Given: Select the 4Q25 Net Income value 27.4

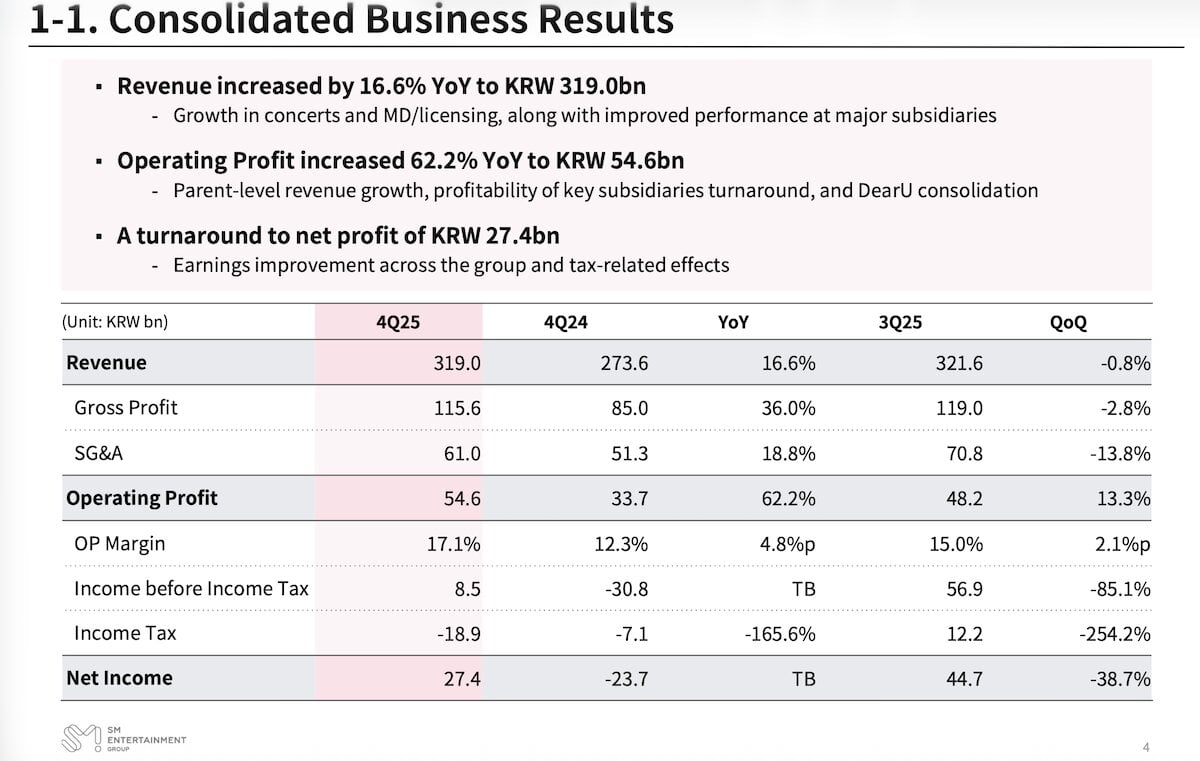Looking at the screenshot, I should 464,678.
